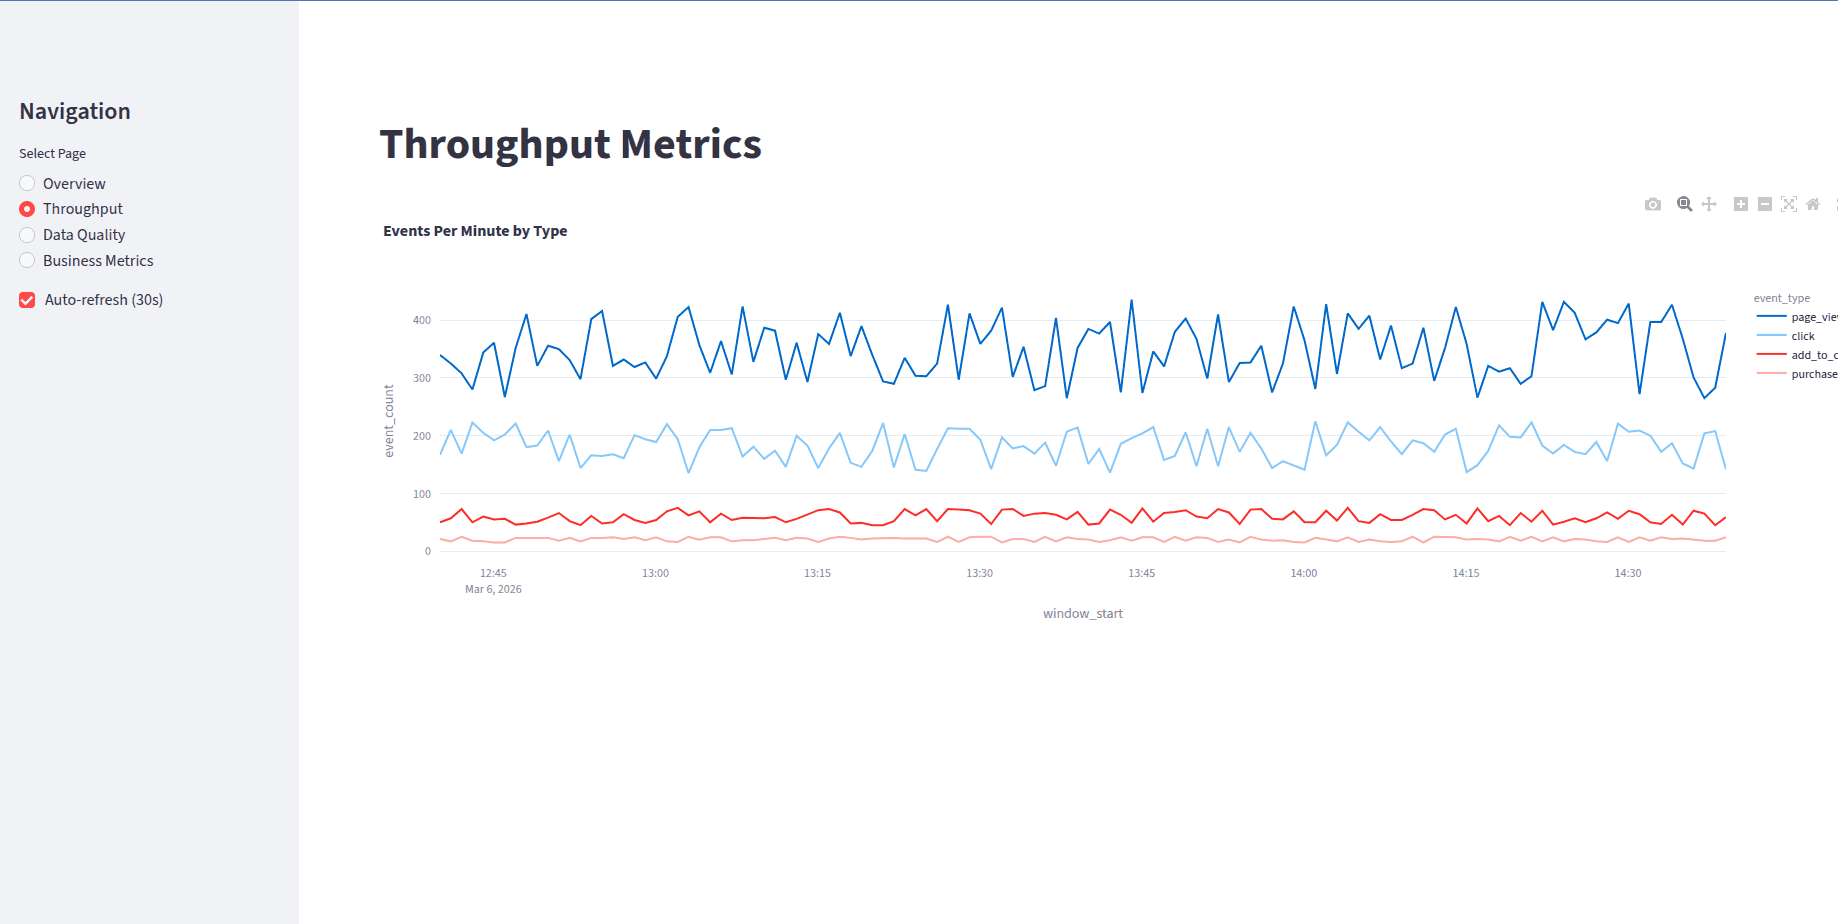This screenshot has width=1838, height=924.
Task: Select Business Metrics in the navigation
Action: click(x=26, y=260)
